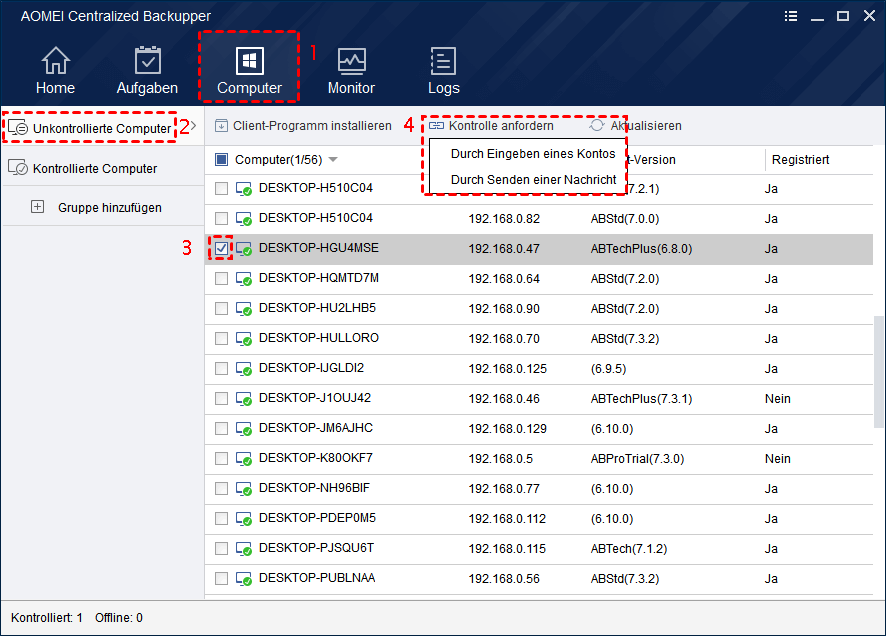
Task: Open the Computer tab
Action: coord(249,70)
